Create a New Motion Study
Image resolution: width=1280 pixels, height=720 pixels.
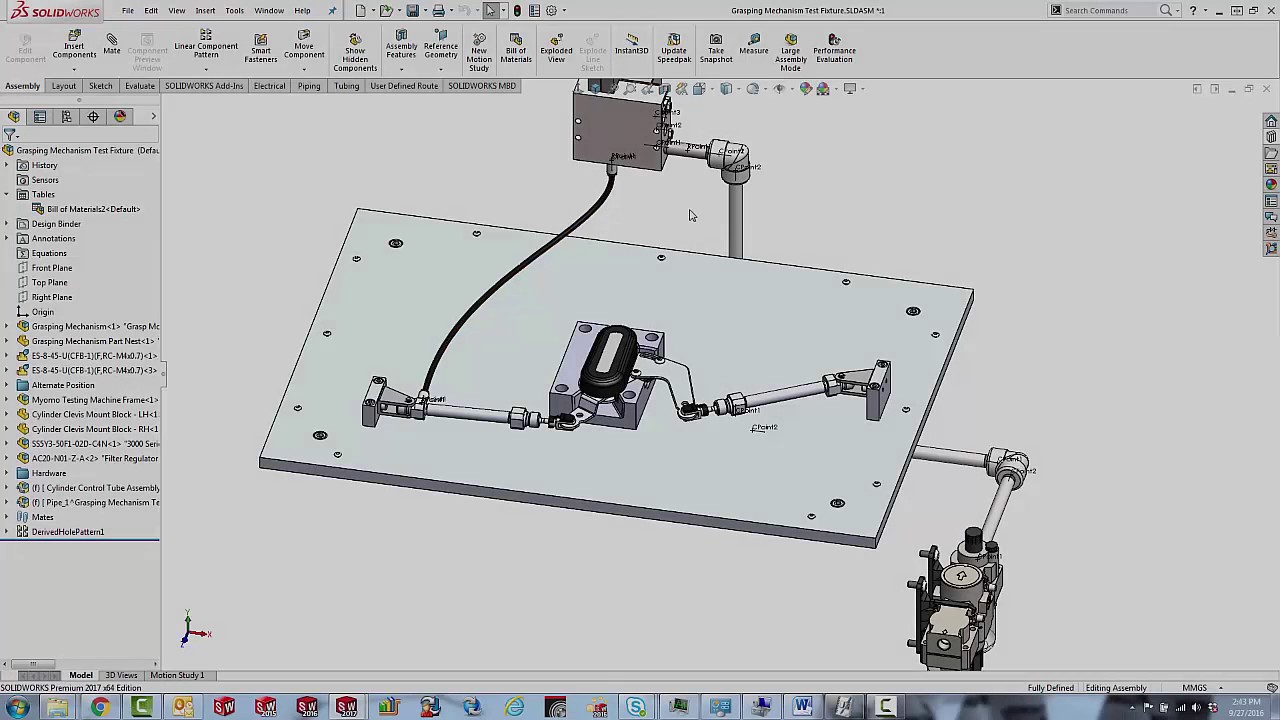(x=479, y=52)
